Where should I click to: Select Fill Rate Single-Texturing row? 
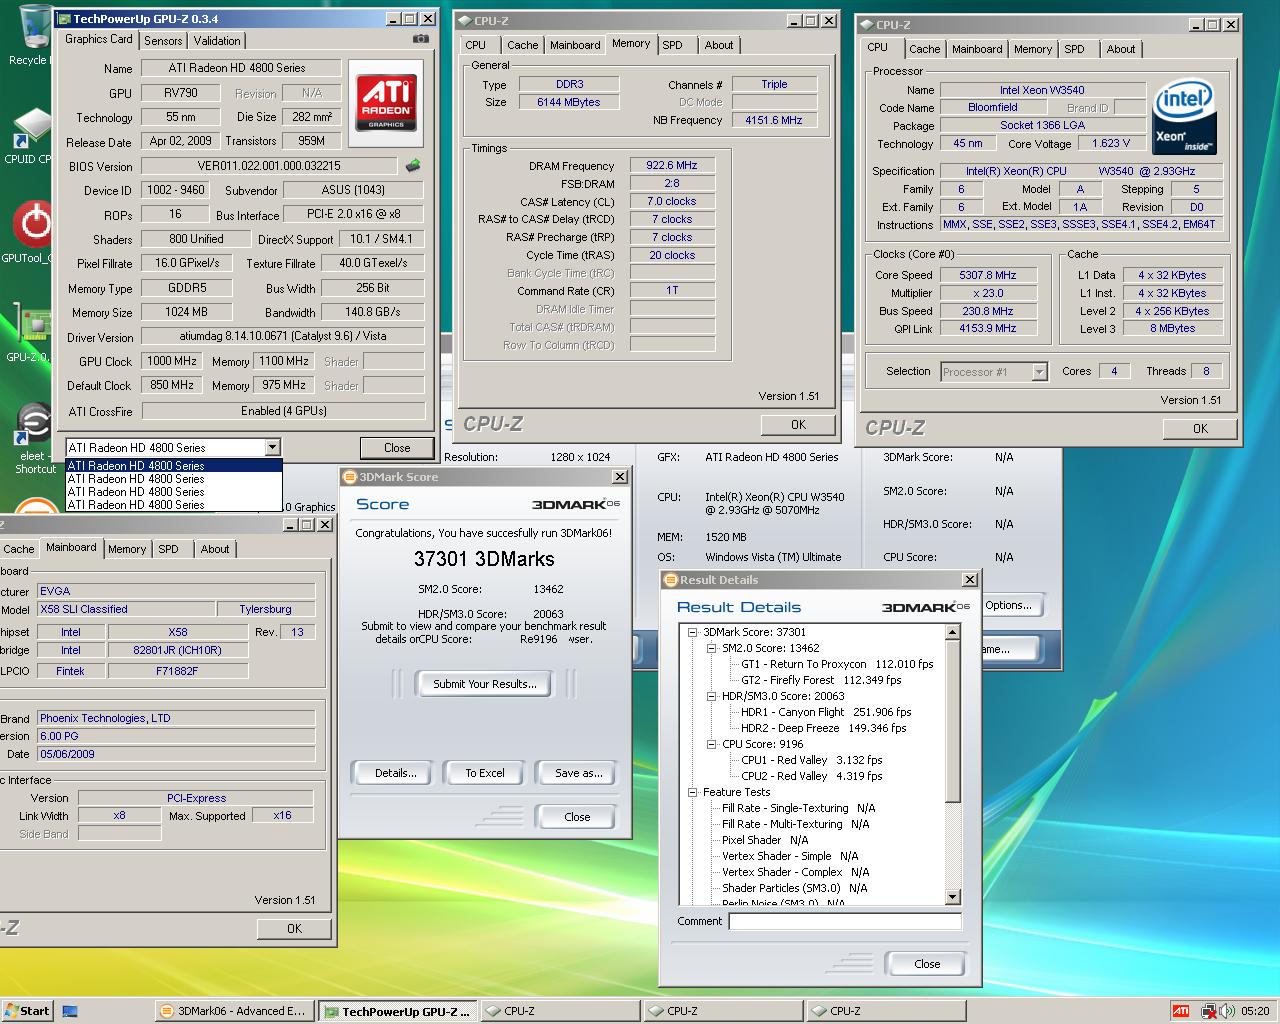798,808
